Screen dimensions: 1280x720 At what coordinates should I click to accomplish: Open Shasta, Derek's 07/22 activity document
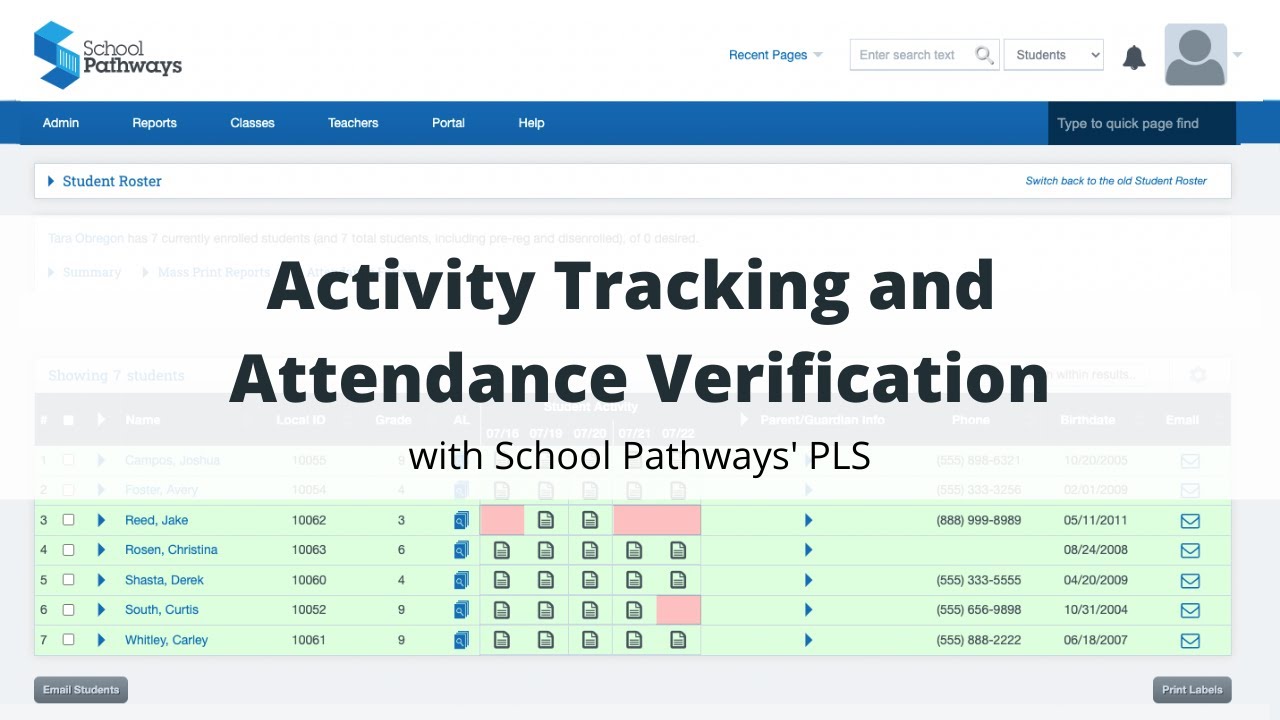[678, 580]
